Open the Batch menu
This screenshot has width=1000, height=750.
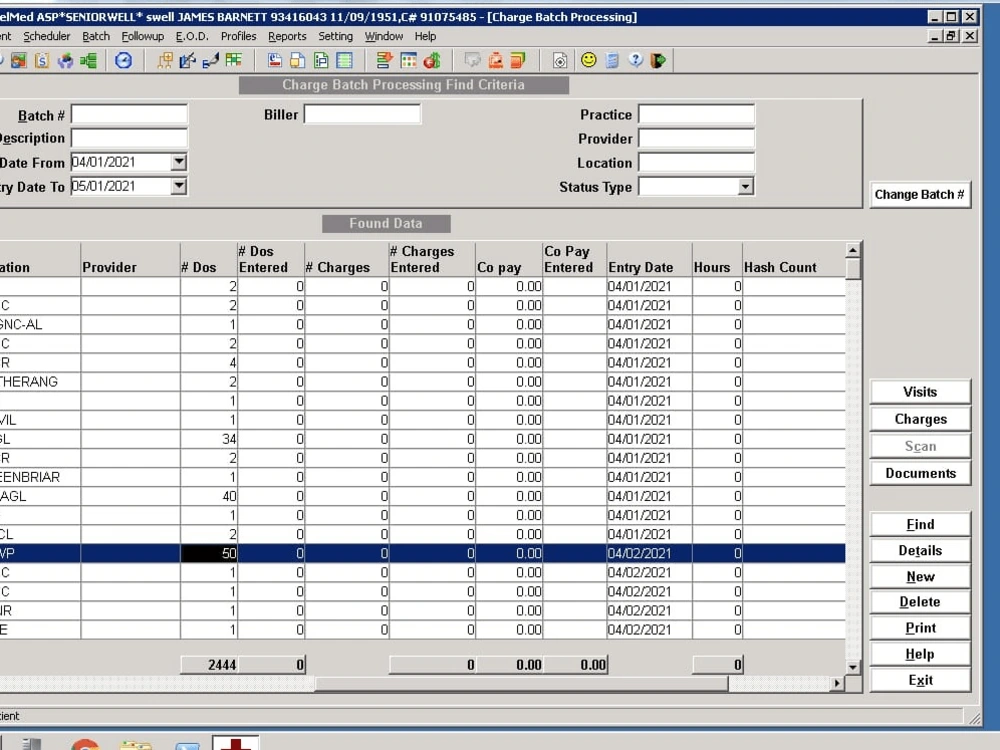[x=96, y=36]
